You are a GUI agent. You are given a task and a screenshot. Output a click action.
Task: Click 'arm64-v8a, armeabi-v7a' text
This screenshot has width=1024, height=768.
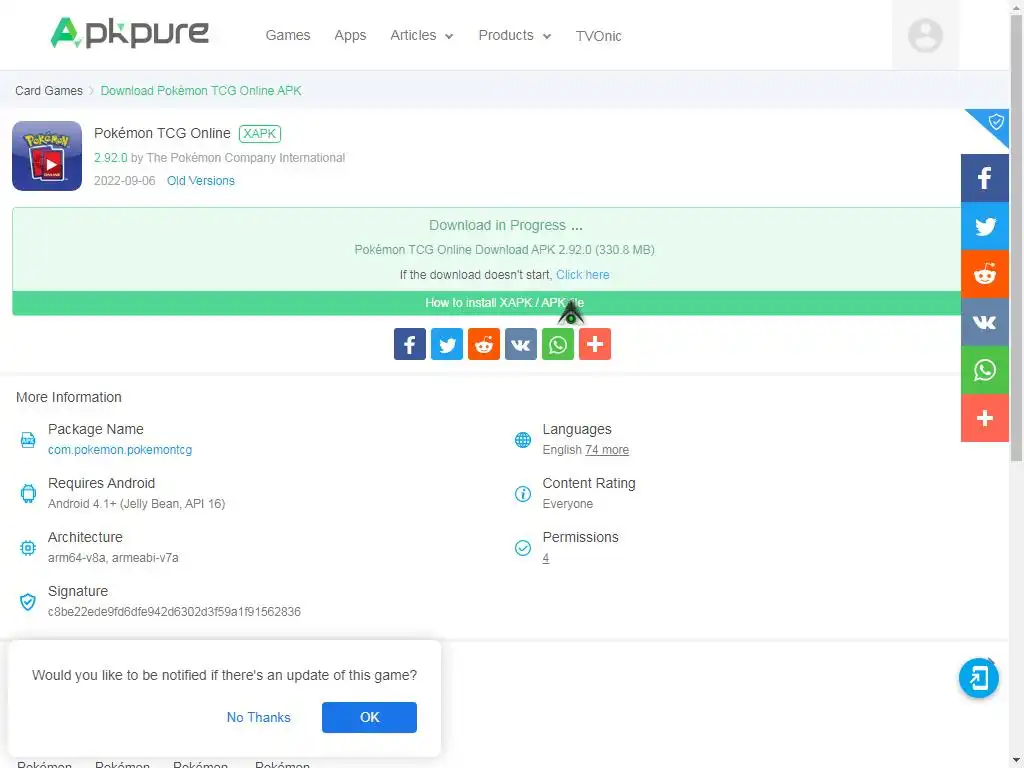tap(113, 558)
